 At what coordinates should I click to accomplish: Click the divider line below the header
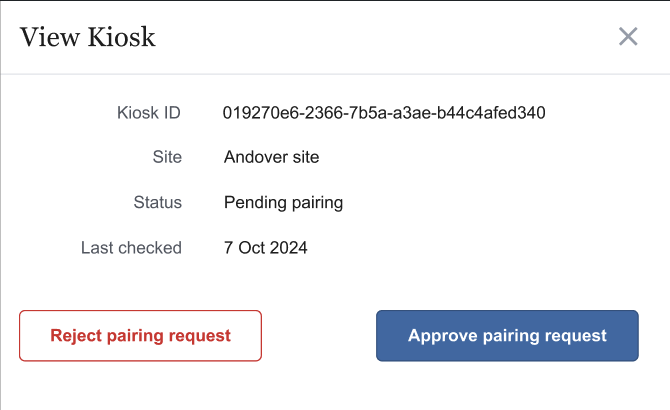[x=335, y=74]
